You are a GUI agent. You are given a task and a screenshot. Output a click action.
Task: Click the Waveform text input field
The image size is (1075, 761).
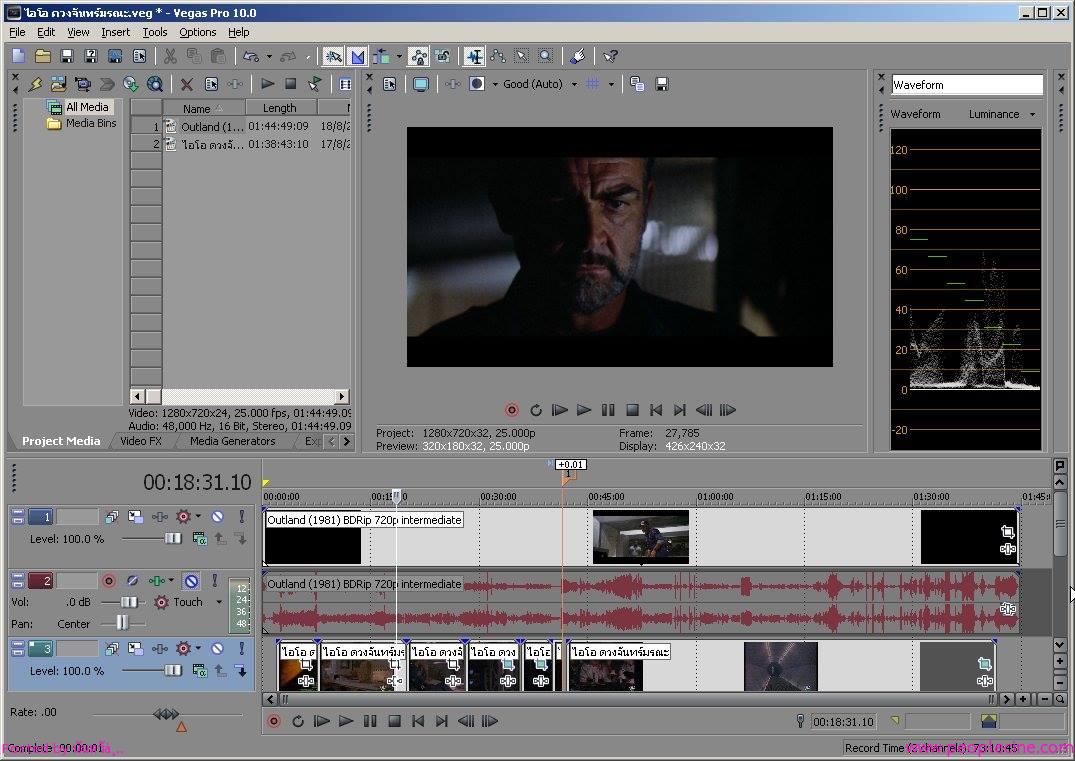click(x=967, y=85)
